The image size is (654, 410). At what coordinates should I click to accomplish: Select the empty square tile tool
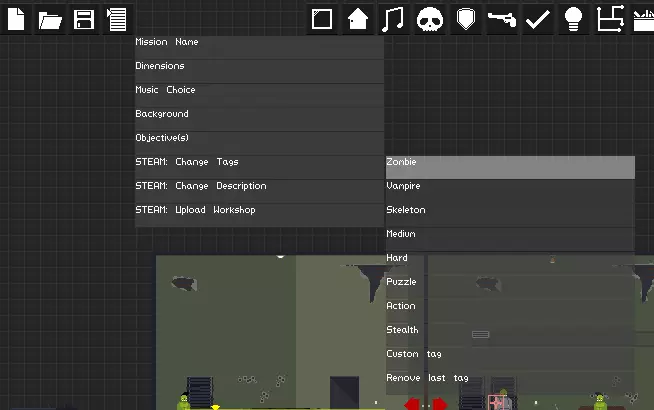(322, 19)
